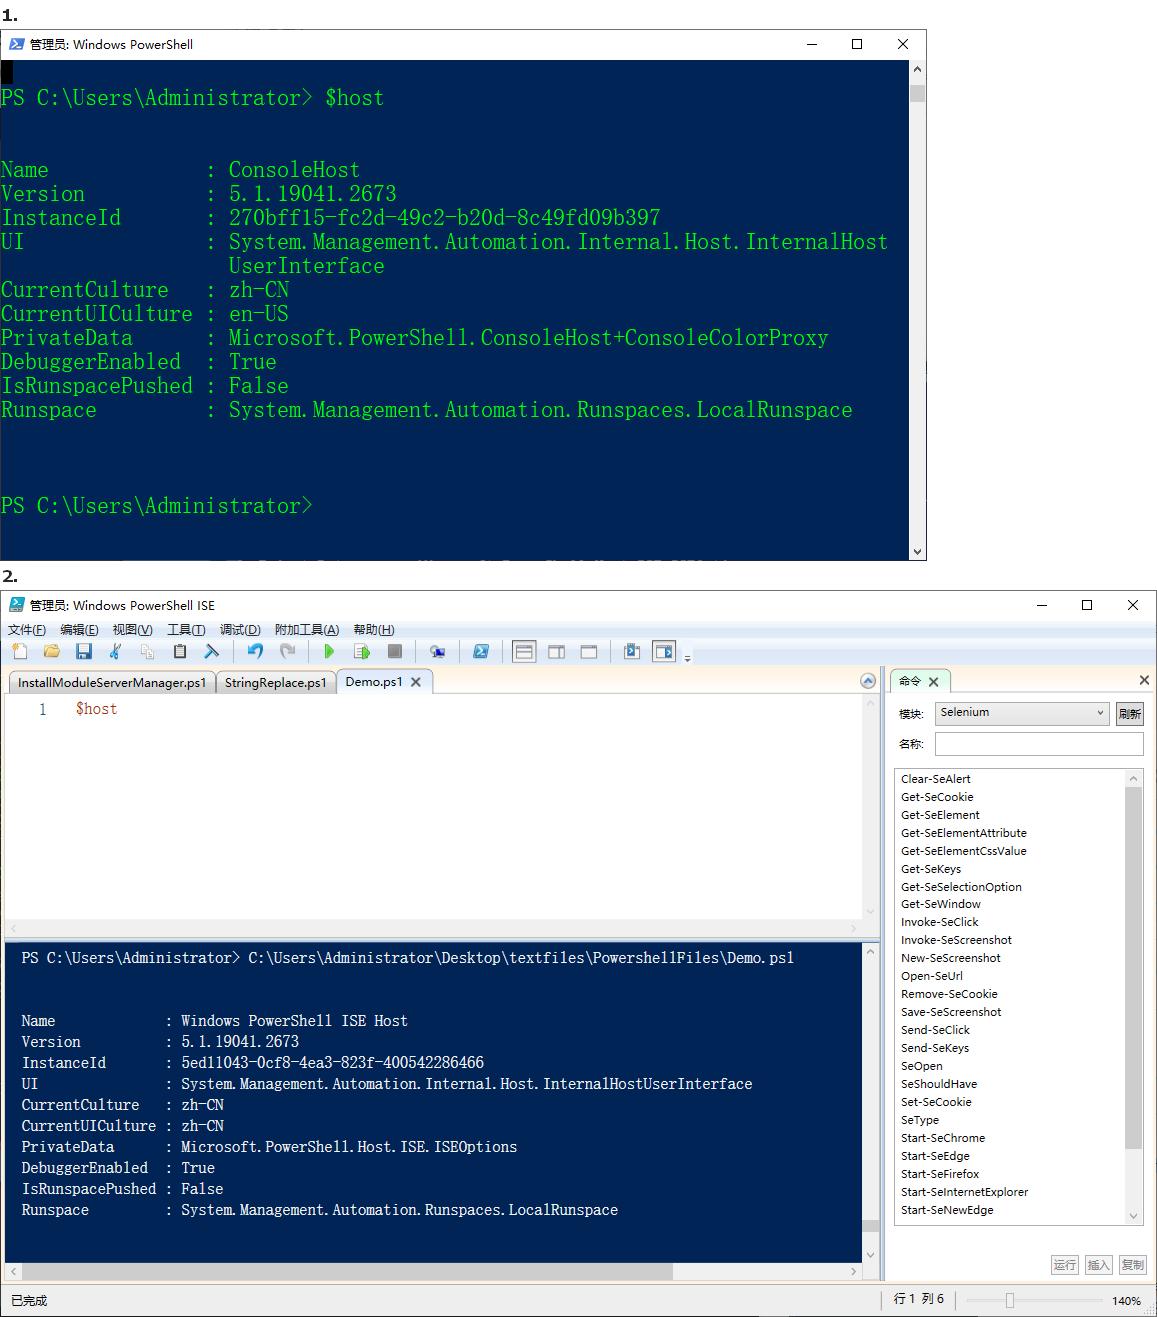Toggle Show Script Pane Maximized layout

589,652
